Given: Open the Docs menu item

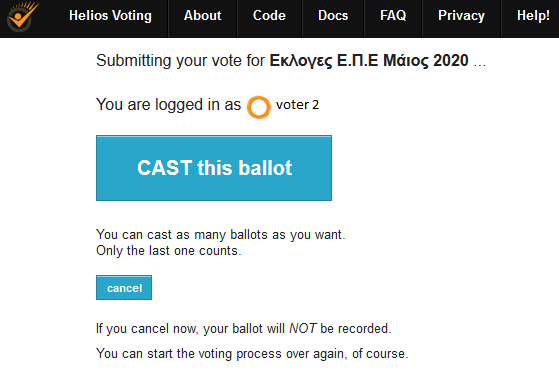Looking at the screenshot, I should tap(333, 16).
